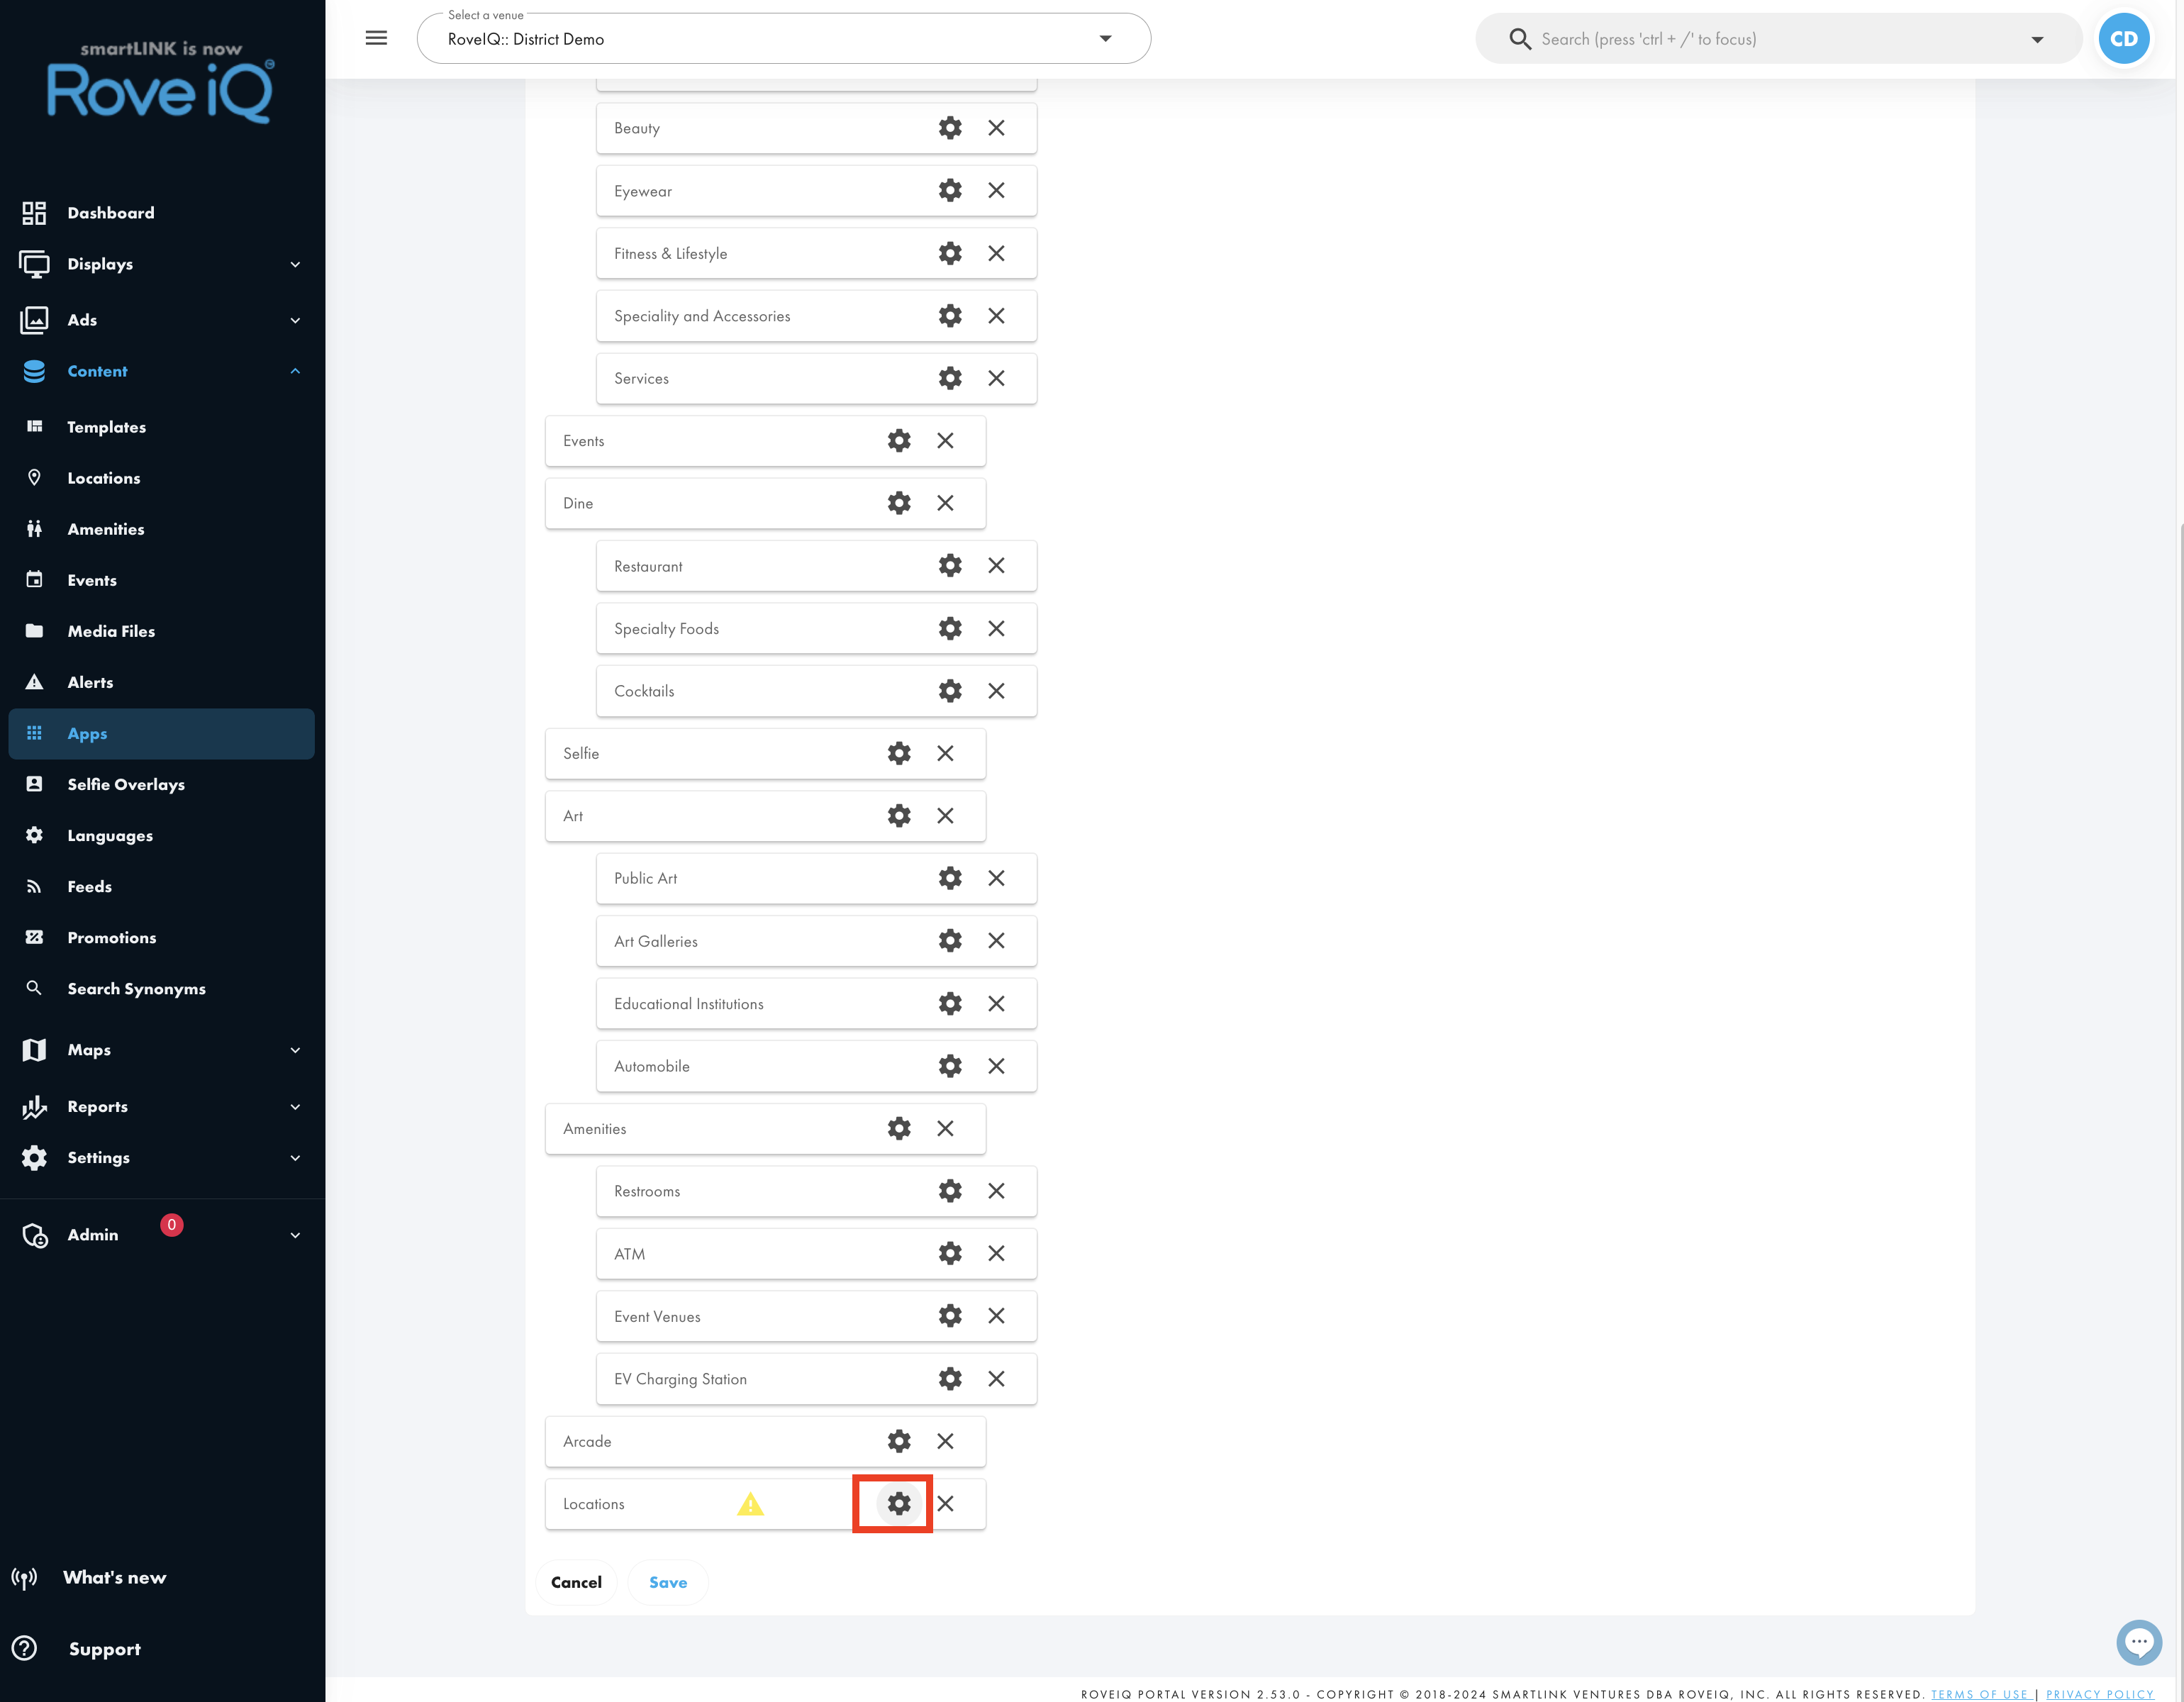
Task: Click gear for EV Charging Station
Action: point(949,1378)
